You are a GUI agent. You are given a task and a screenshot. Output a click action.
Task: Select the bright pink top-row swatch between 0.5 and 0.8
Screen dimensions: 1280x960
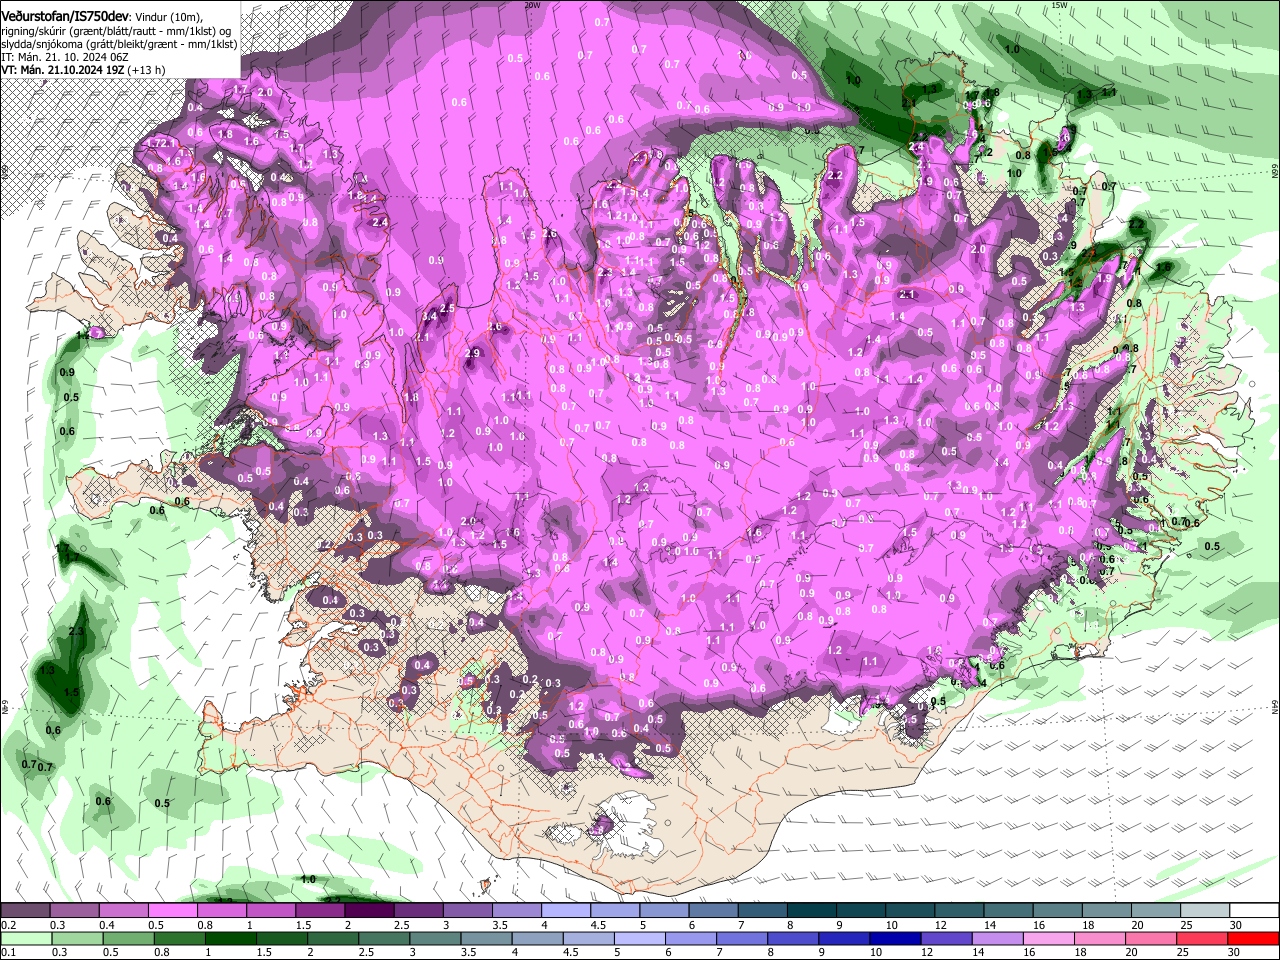tap(172, 911)
